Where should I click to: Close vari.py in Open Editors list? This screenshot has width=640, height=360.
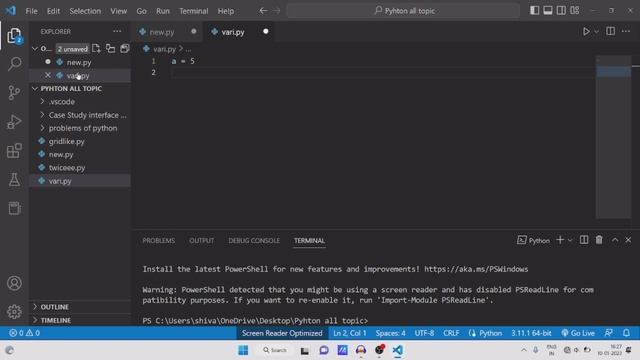[48, 75]
